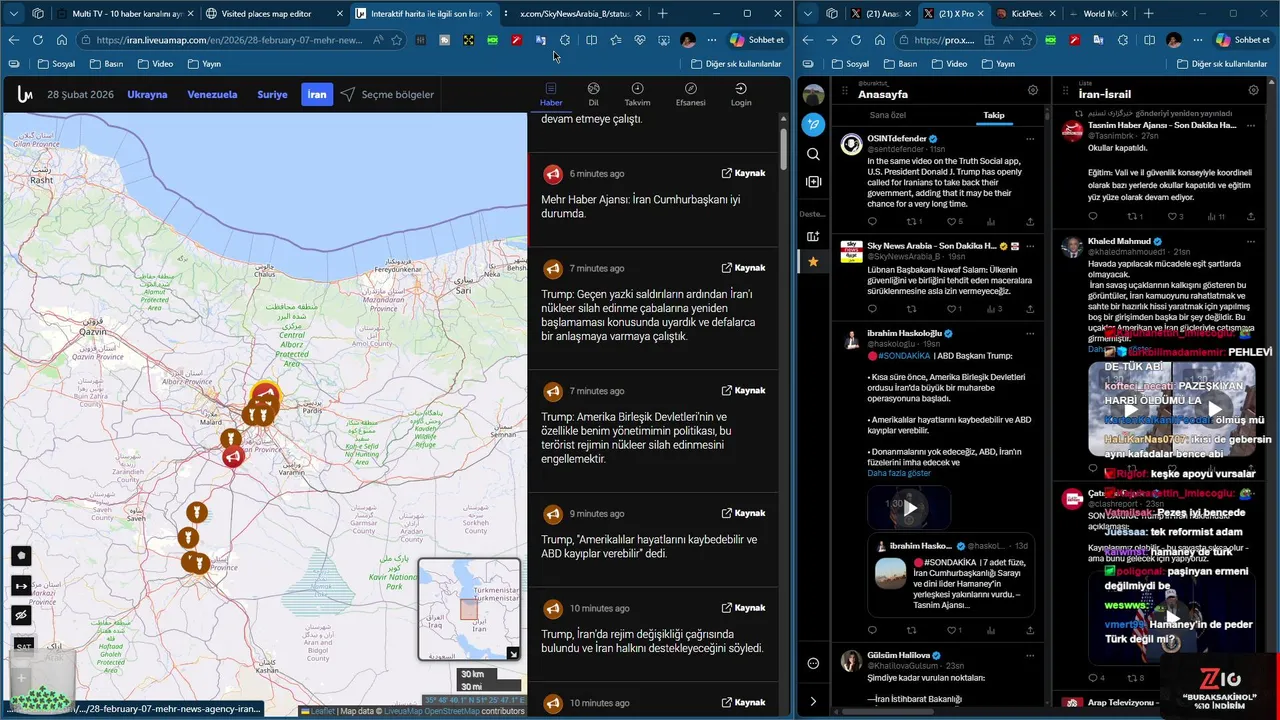
Task: Open Sohbet et Copilot in right browser
Action: point(1243,40)
